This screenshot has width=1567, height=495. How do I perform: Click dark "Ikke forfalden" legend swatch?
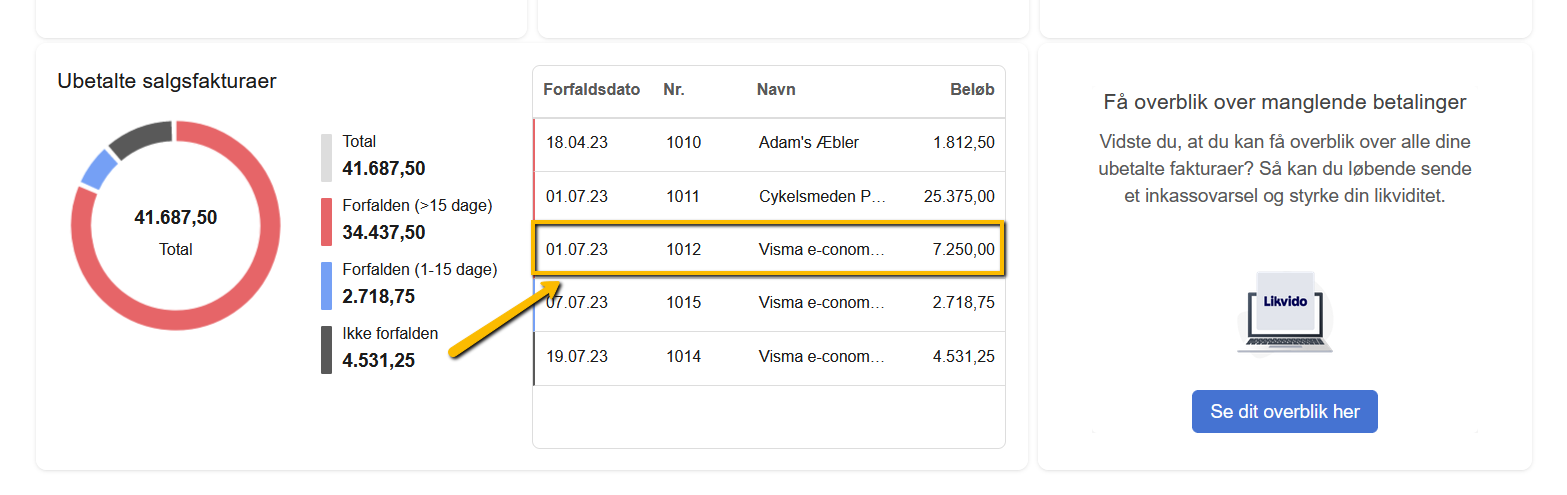(x=326, y=350)
